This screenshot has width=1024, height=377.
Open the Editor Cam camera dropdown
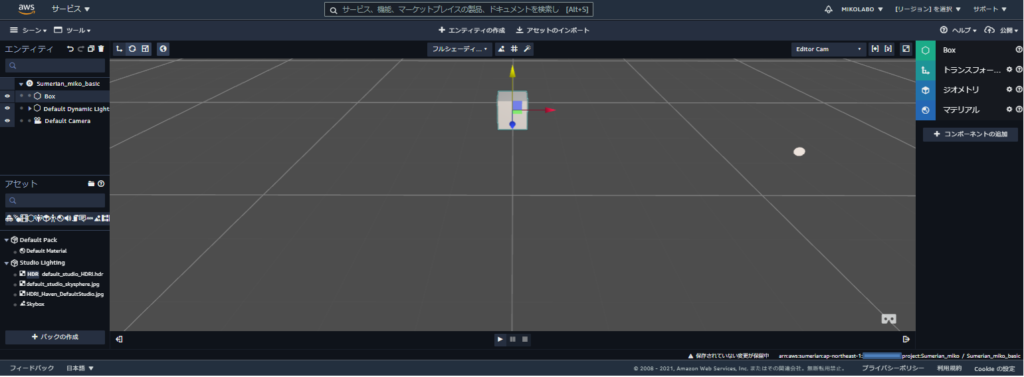[828, 49]
